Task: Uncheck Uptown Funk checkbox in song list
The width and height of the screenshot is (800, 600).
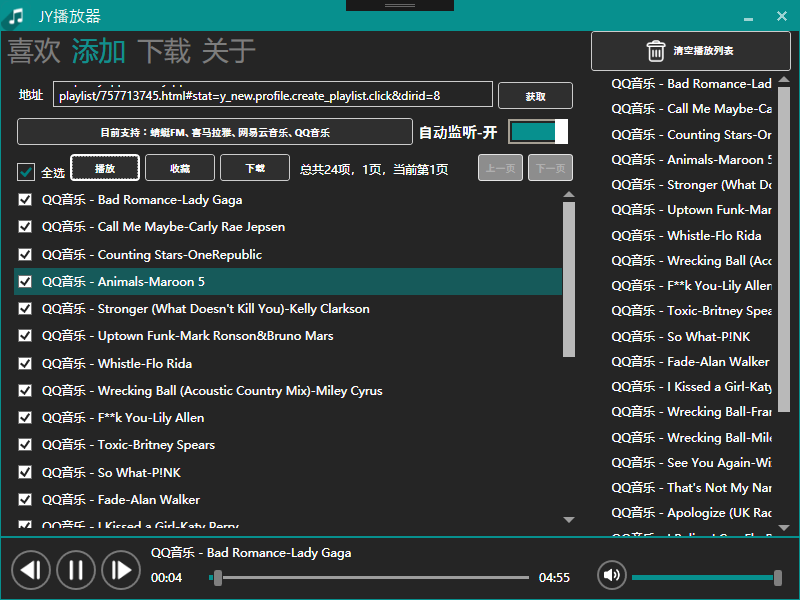Action: point(25,336)
